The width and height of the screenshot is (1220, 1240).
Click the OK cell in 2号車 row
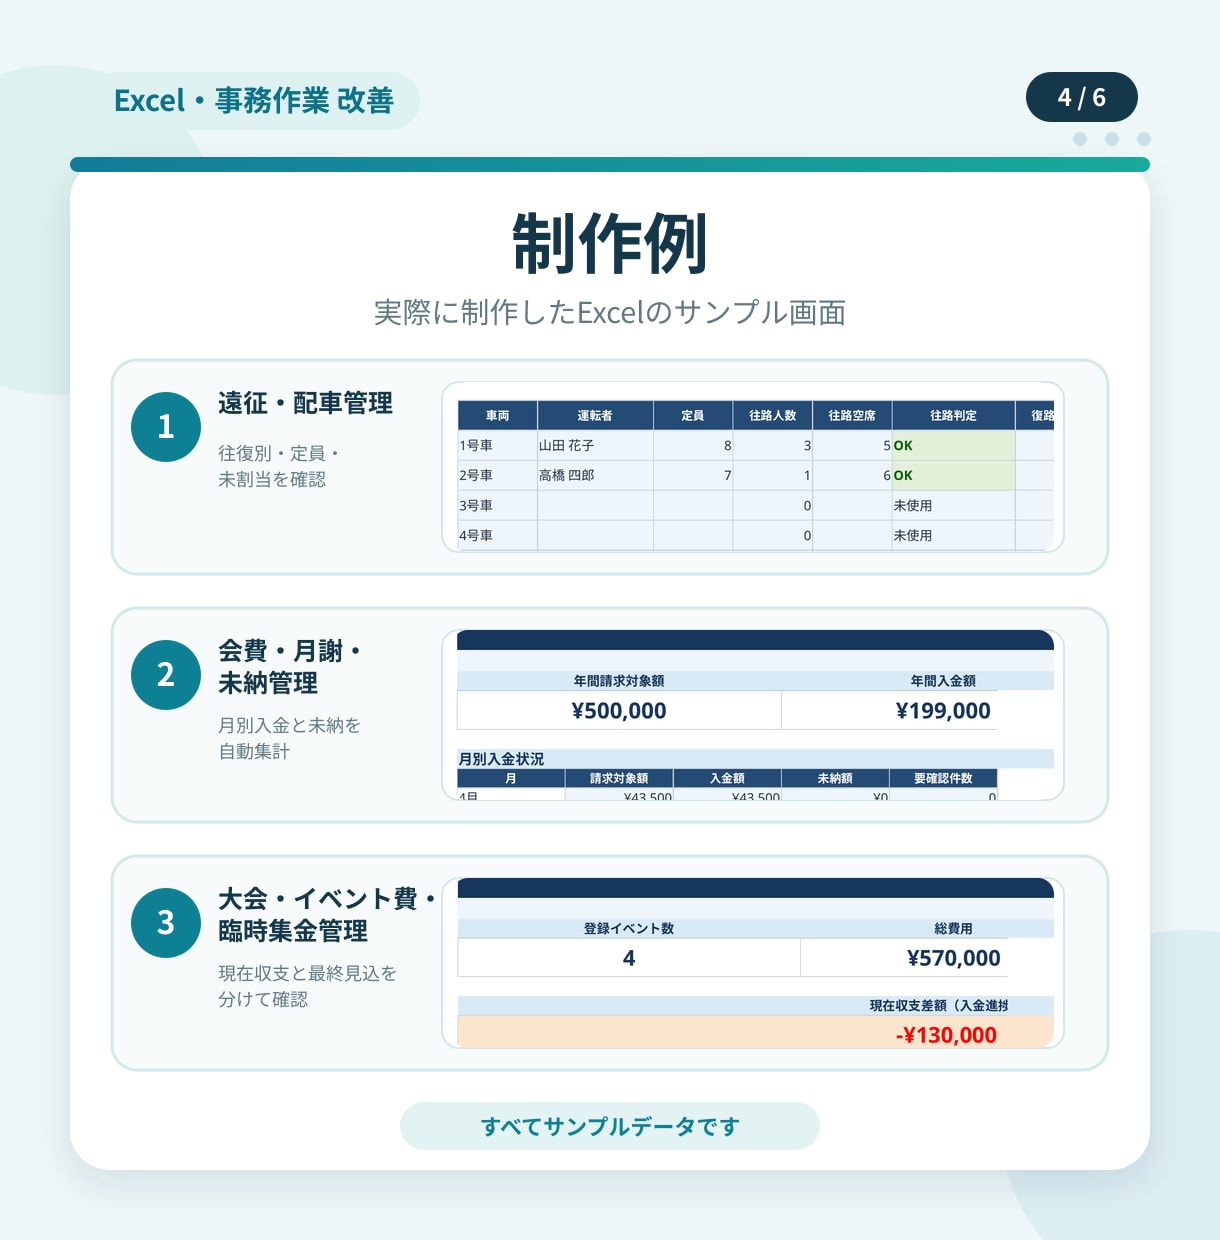[953, 475]
